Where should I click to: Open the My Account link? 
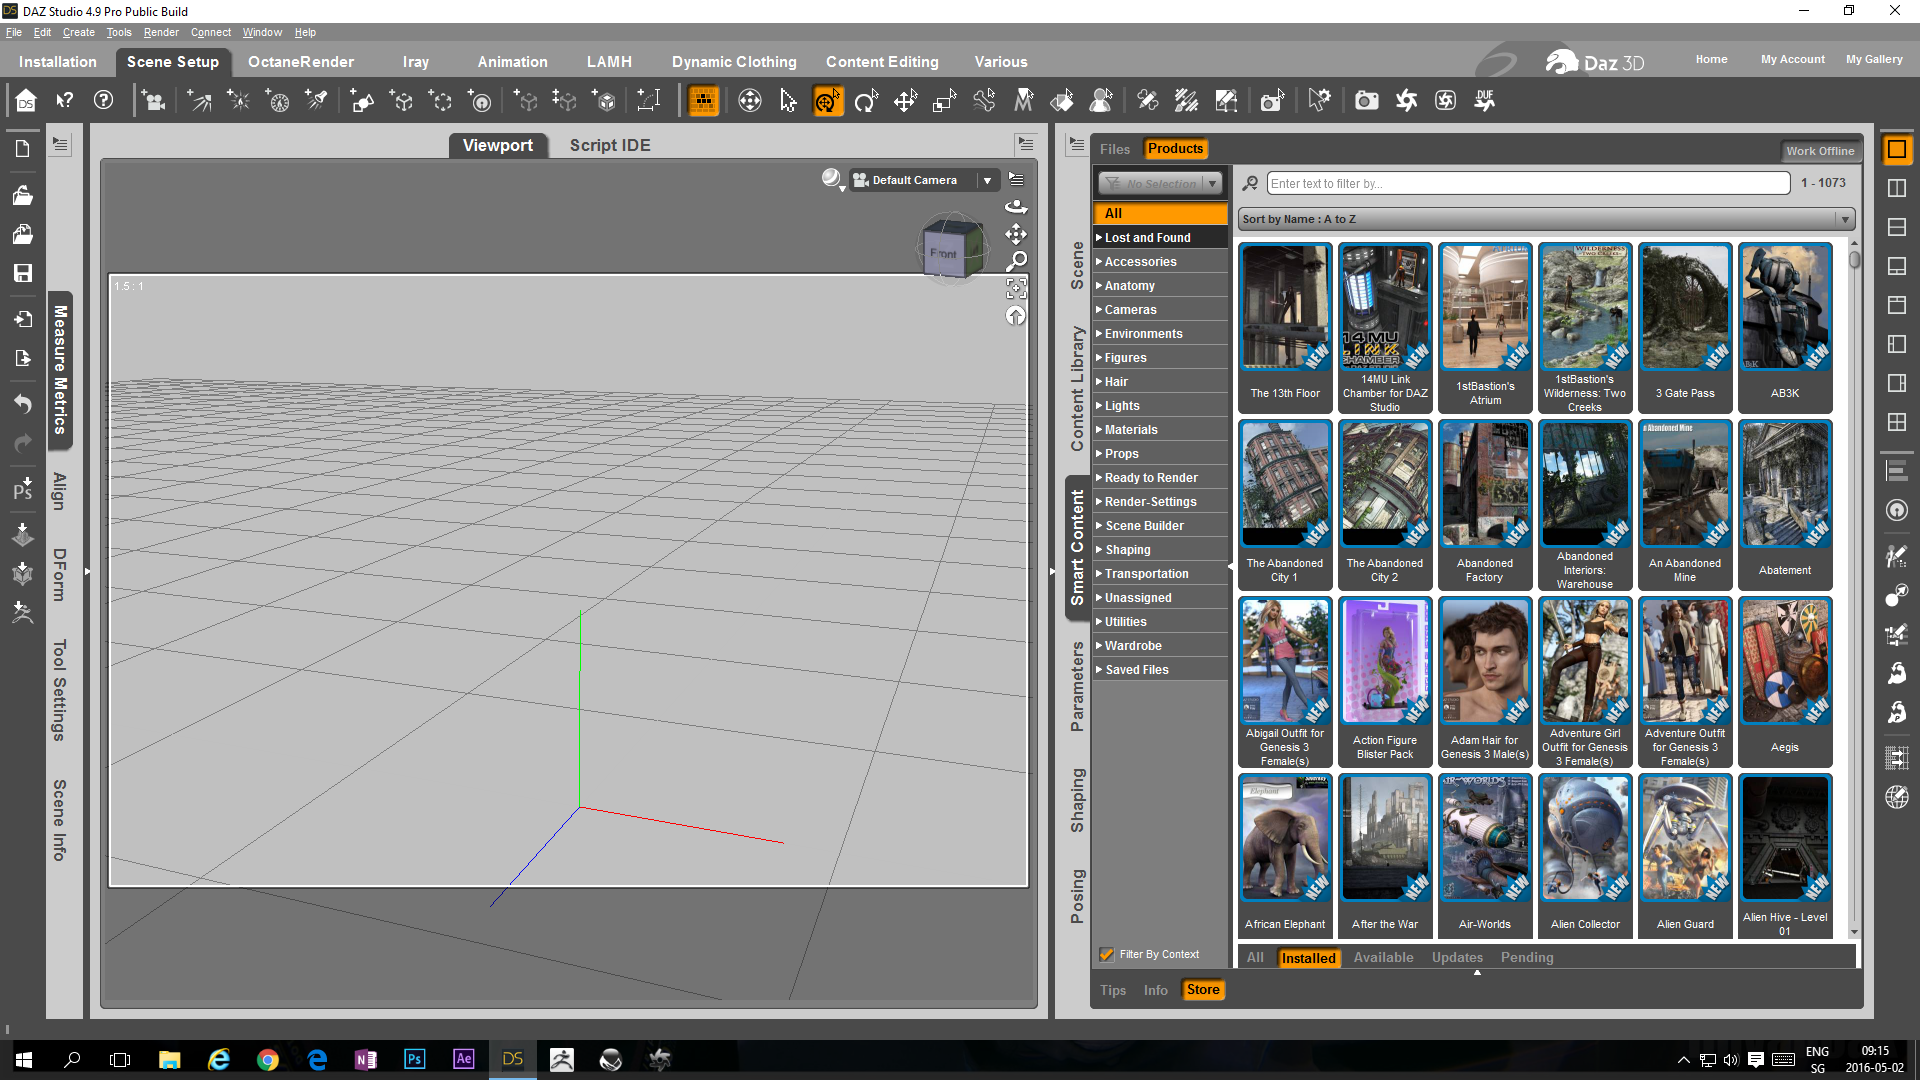1792,60
